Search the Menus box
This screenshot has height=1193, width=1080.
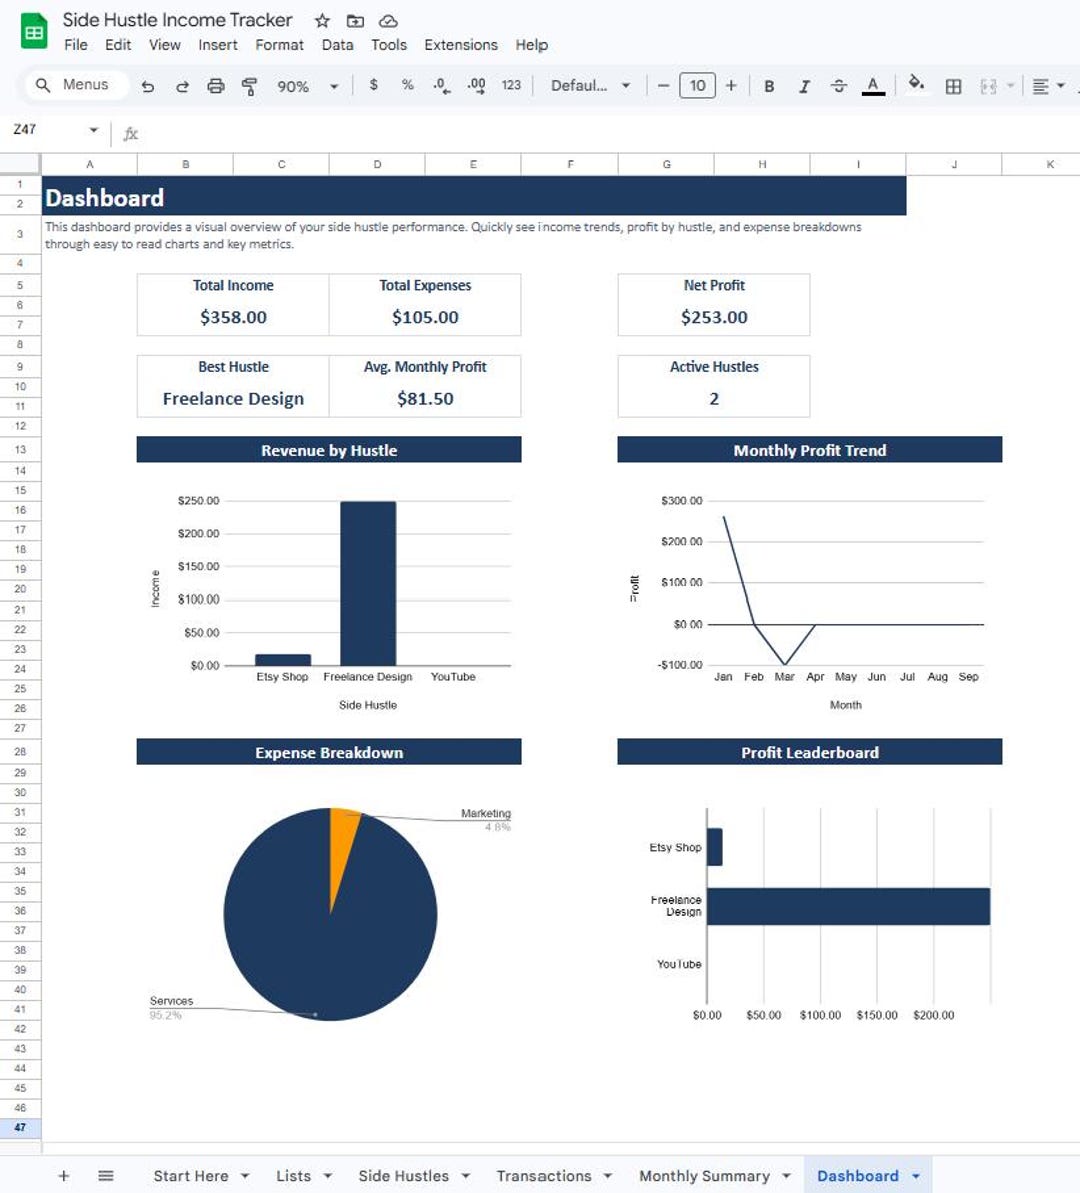pos(76,84)
